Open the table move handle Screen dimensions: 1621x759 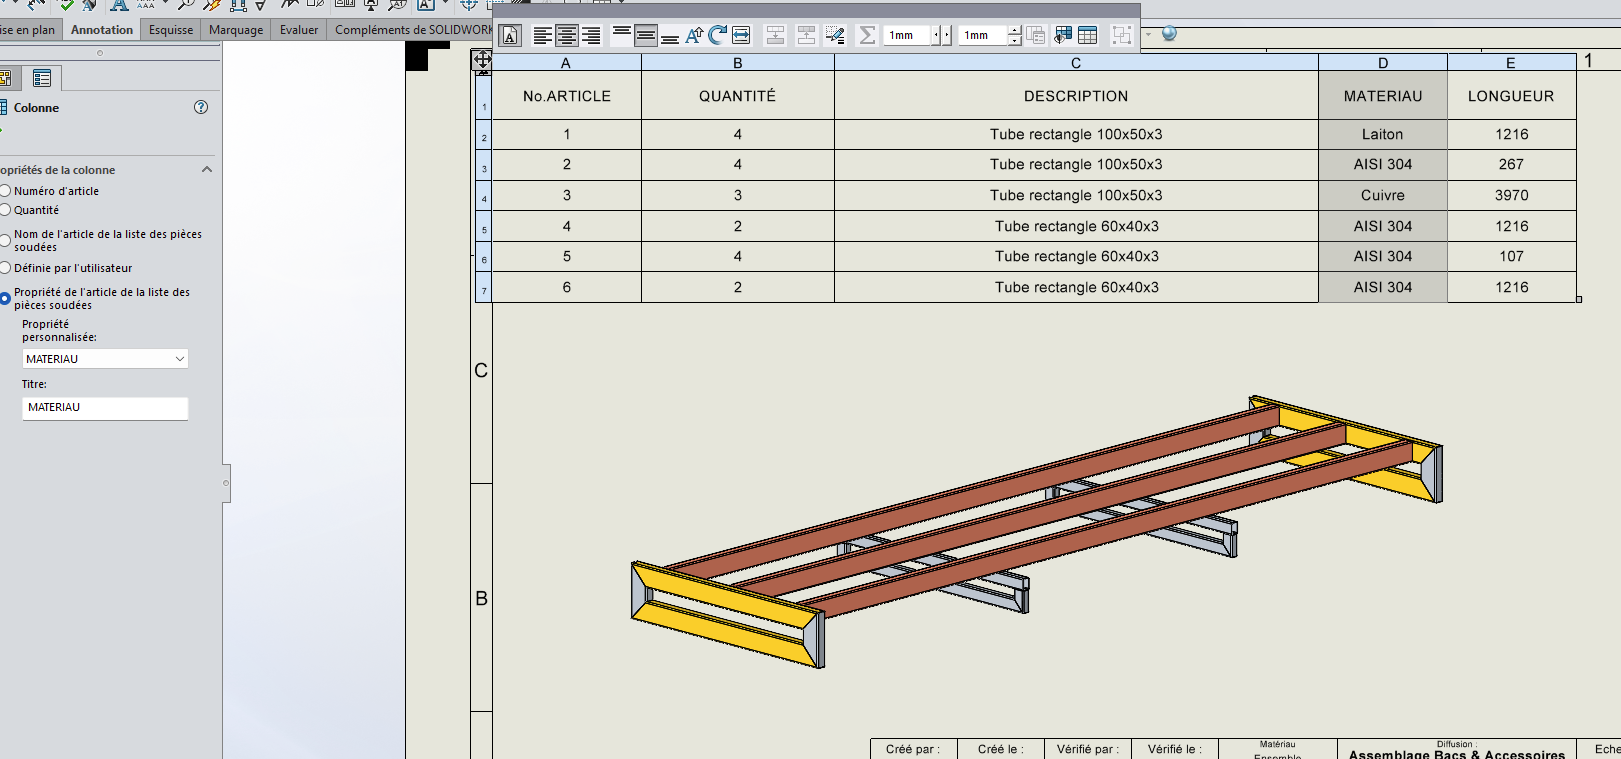coord(482,60)
